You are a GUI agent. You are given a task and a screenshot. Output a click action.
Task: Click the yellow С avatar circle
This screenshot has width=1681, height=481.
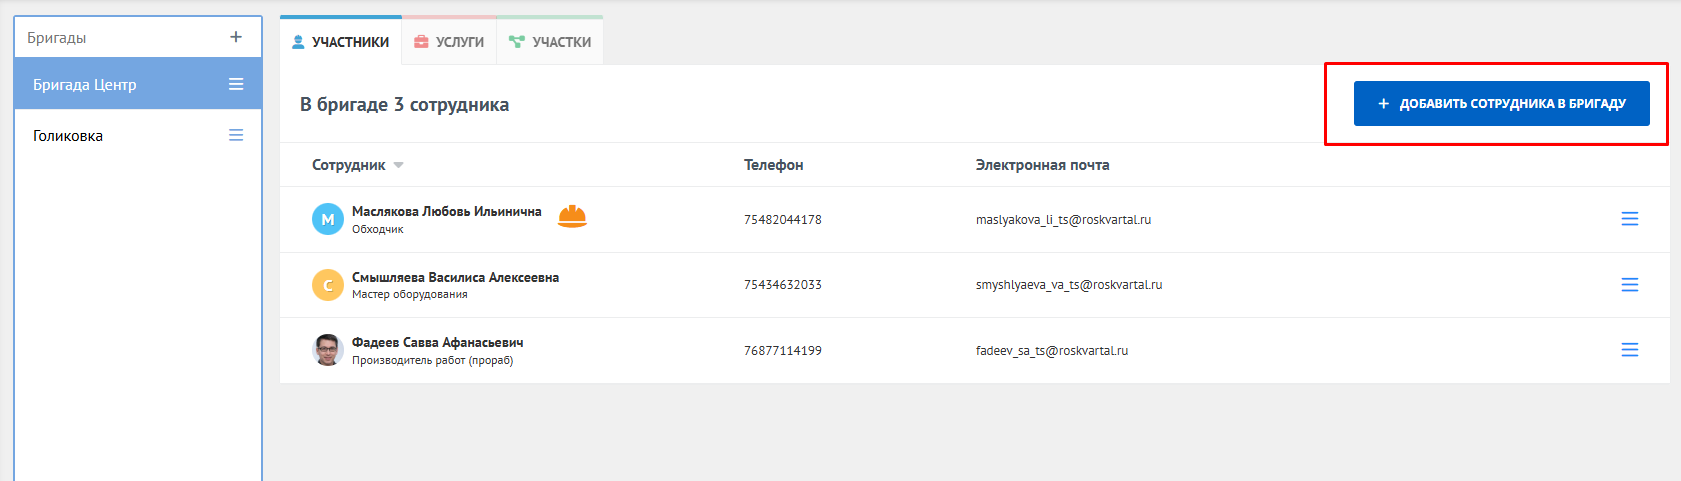328,285
